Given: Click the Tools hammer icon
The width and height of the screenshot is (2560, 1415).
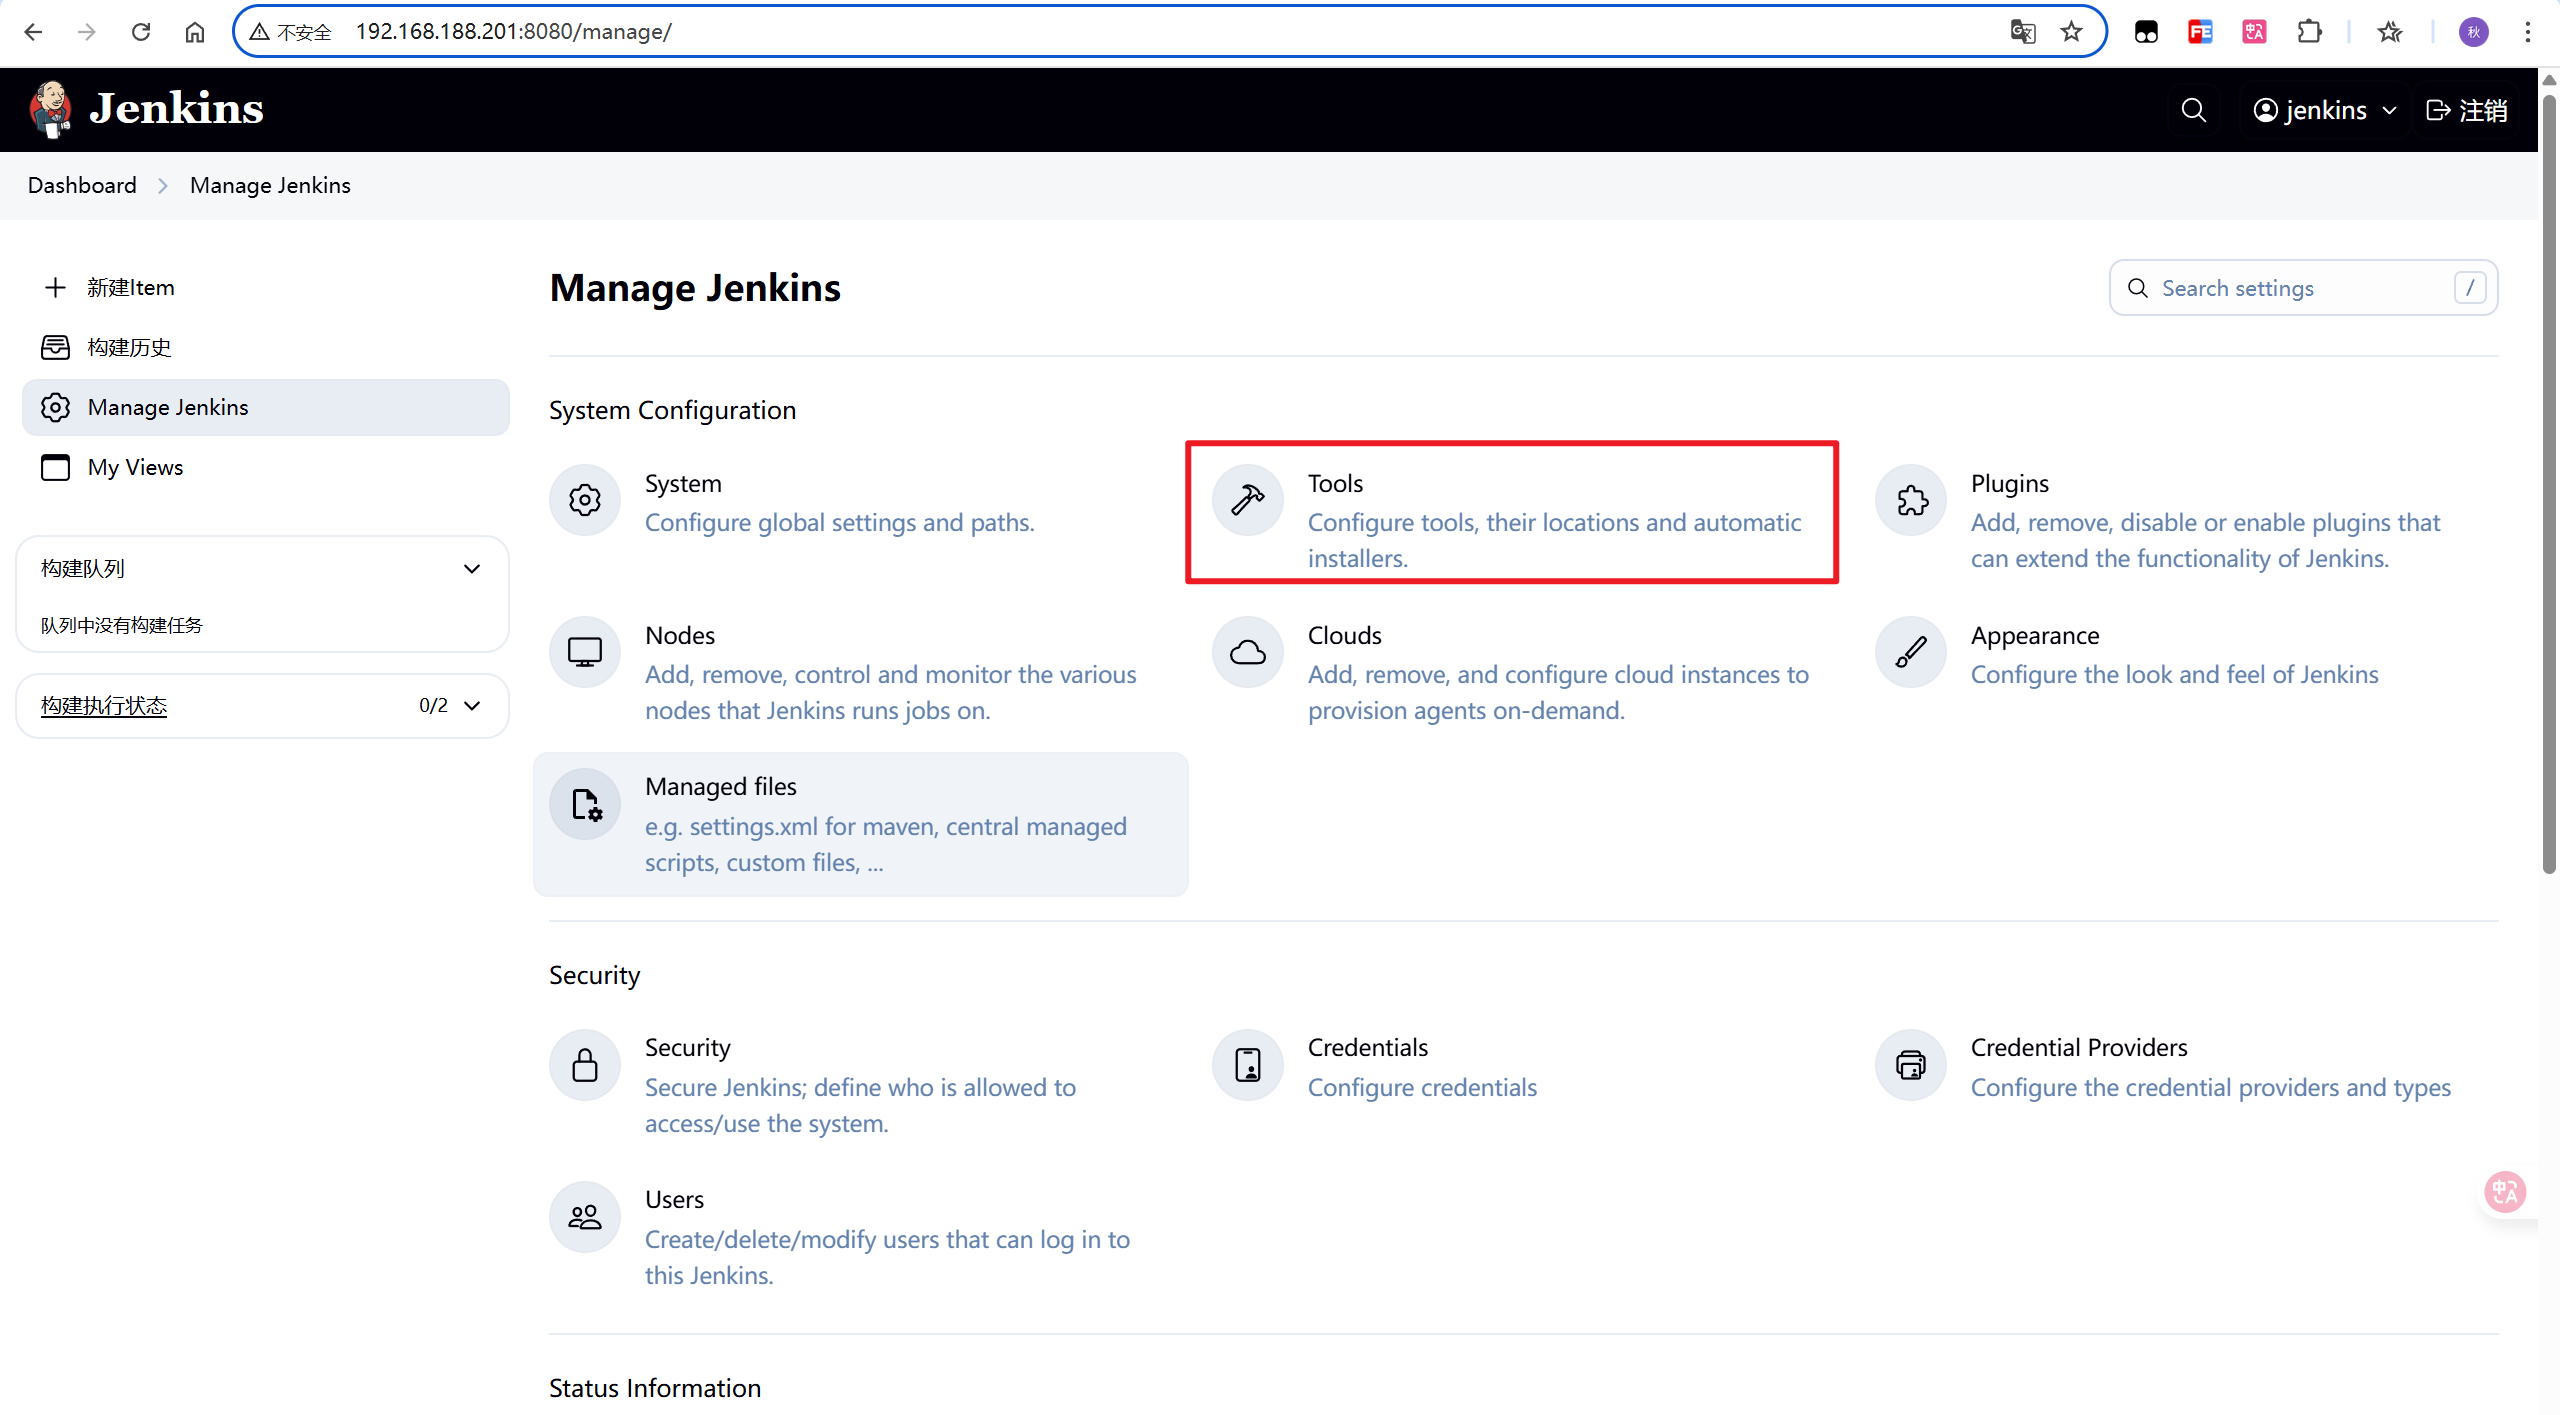Looking at the screenshot, I should coord(1247,500).
